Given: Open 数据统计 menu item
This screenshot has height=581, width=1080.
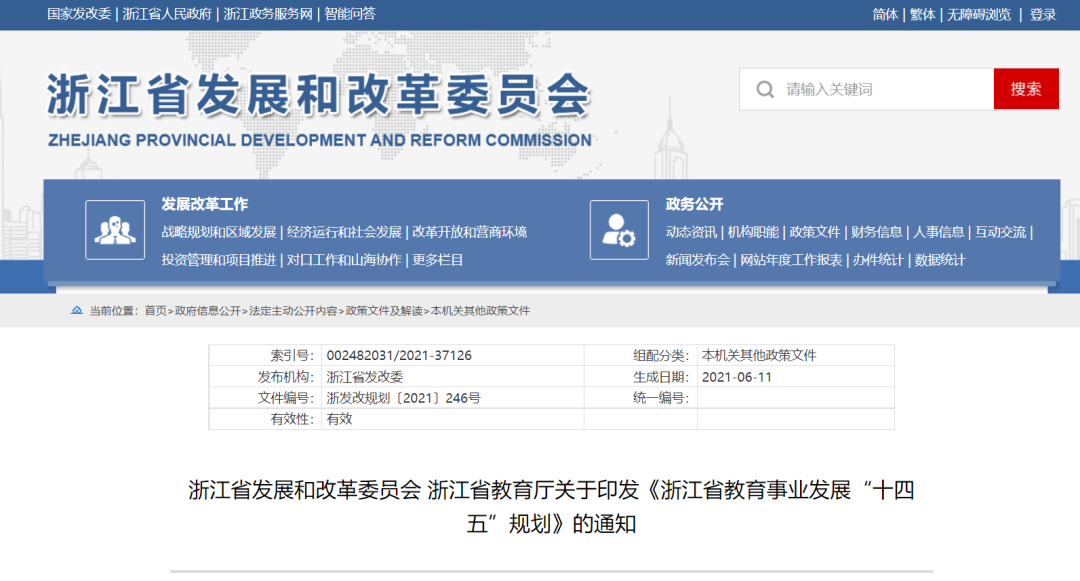Looking at the screenshot, I should [940, 260].
